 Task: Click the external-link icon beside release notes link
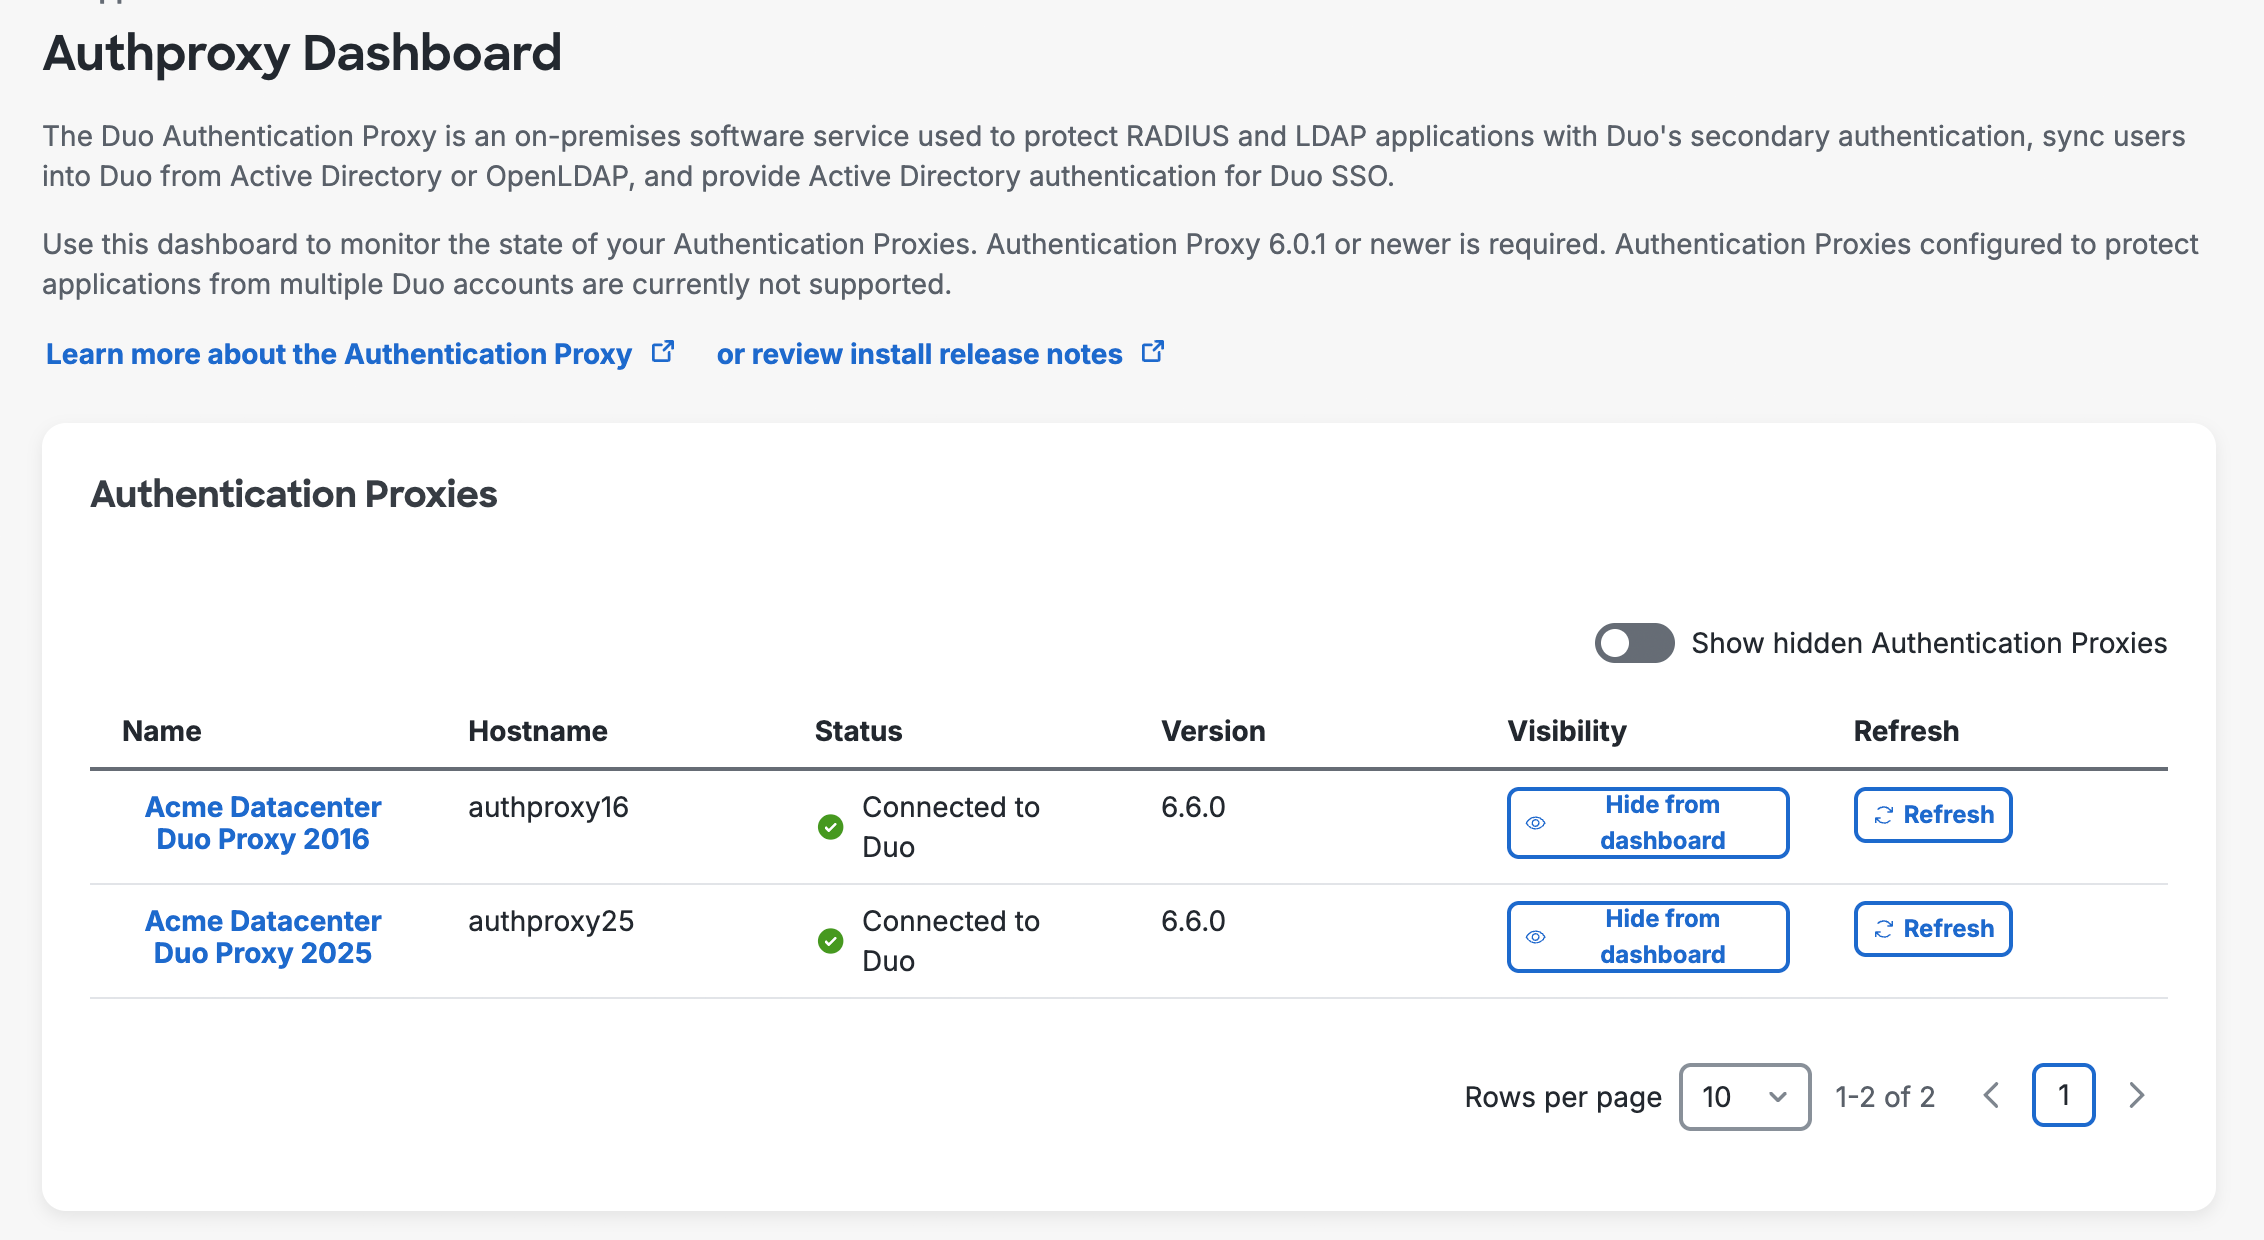(1153, 351)
